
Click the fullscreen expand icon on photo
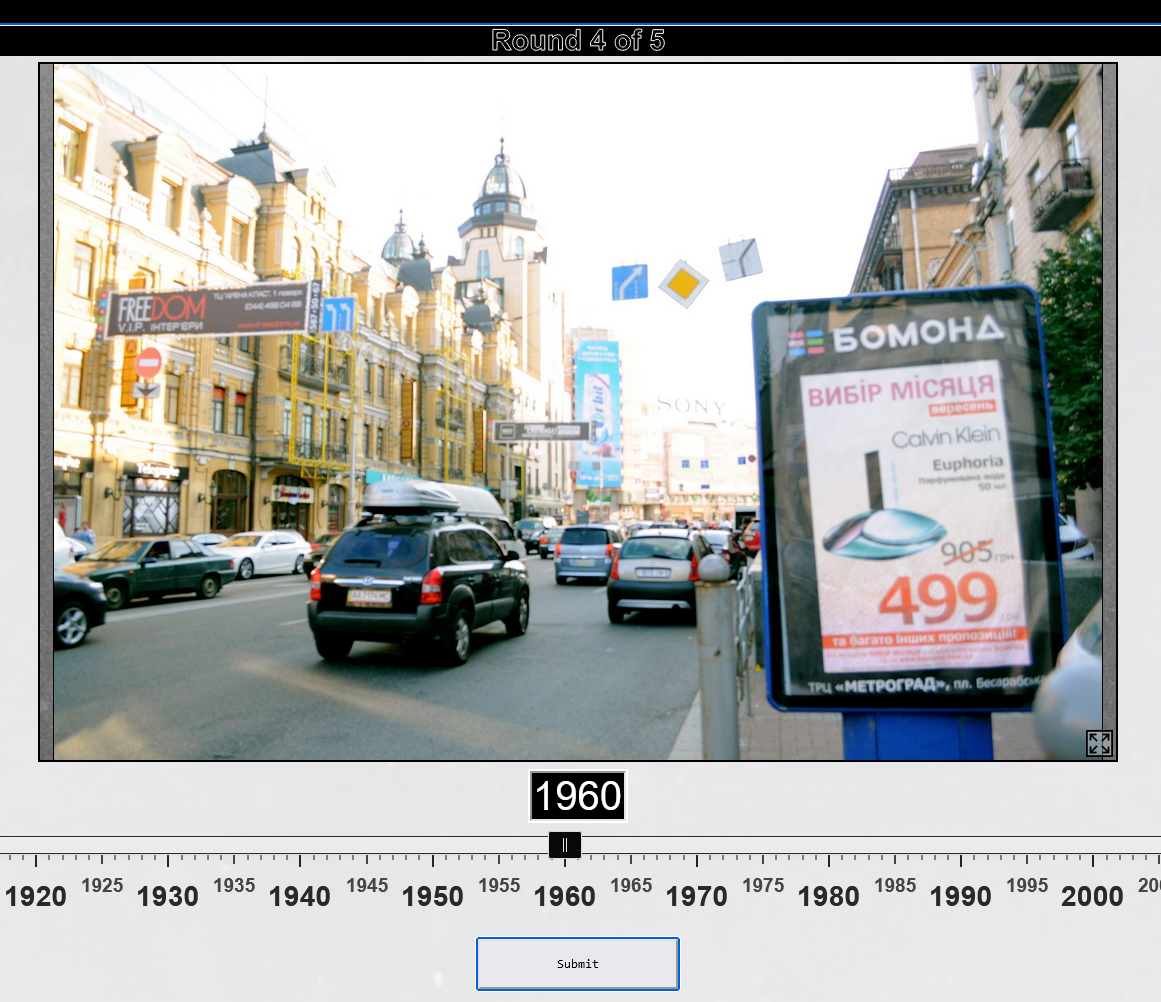[1099, 743]
